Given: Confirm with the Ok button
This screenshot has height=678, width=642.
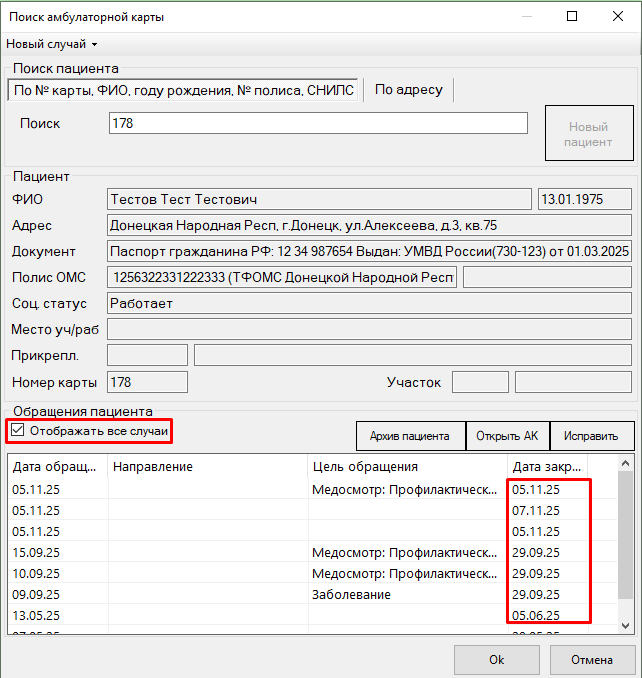Looking at the screenshot, I should coord(496,660).
